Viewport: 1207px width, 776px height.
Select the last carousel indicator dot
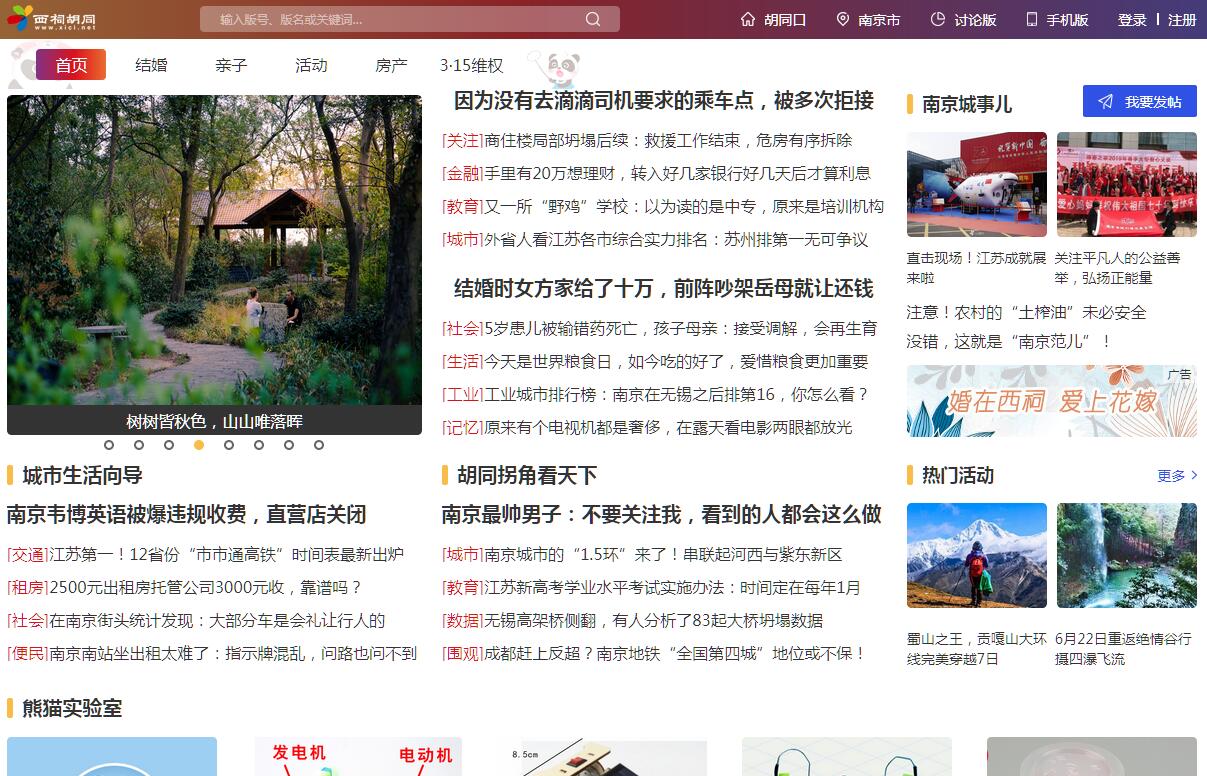point(319,445)
